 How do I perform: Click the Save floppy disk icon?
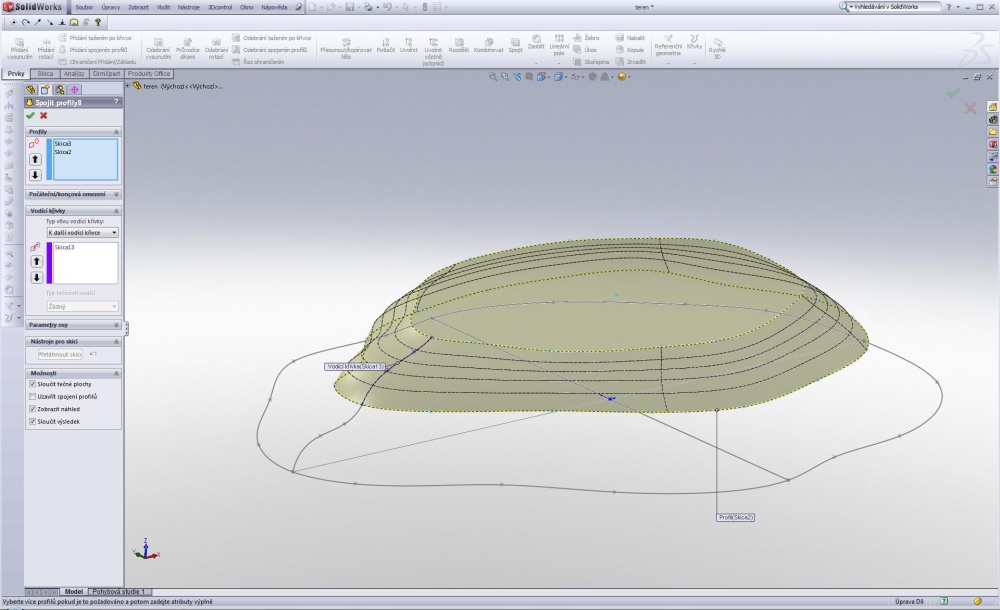(x=349, y=7)
